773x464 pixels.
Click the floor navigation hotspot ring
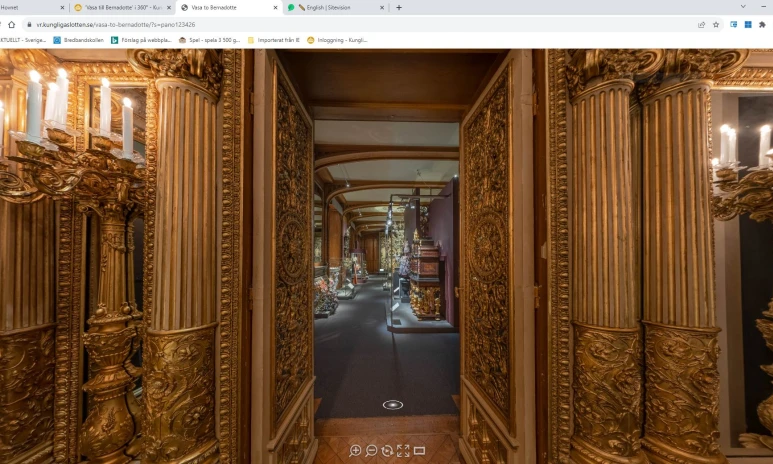click(393, 405)
